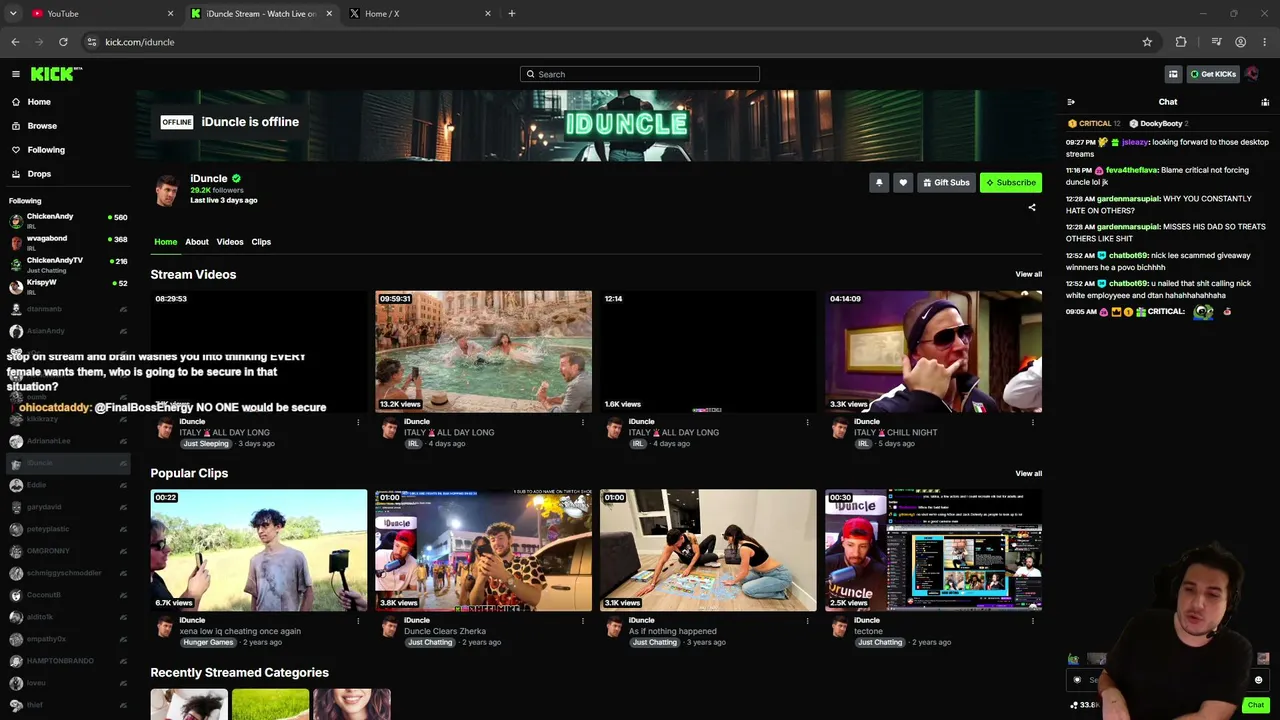Switch to the YouTube browser tab
The image size is (1280, 720).
point(100,14)
